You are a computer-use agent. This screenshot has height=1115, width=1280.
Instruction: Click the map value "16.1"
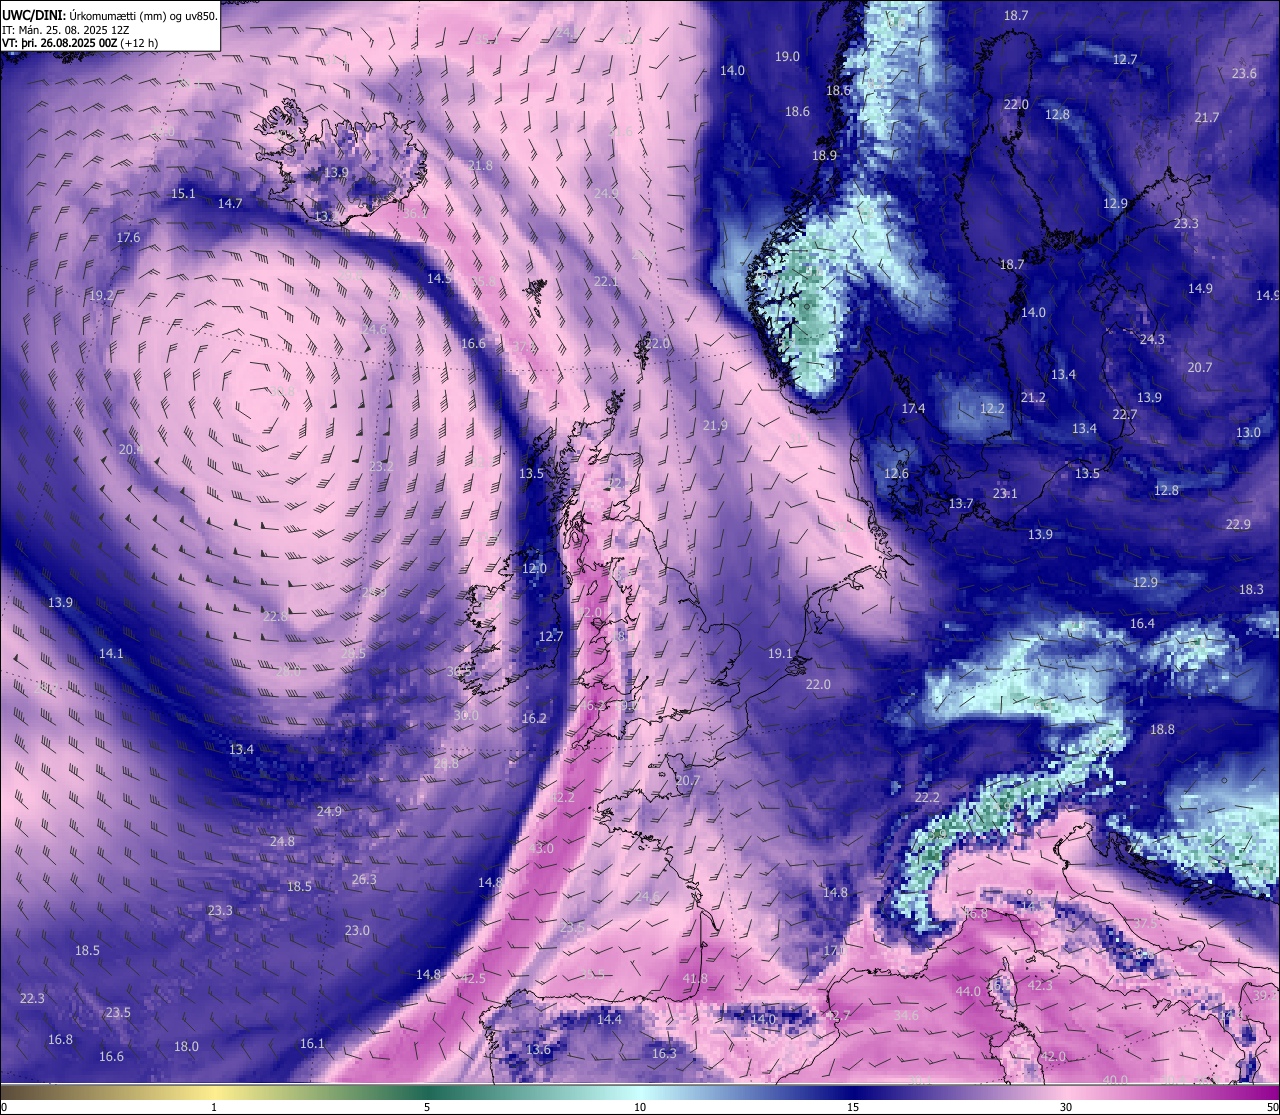[x=312, y=1044]
